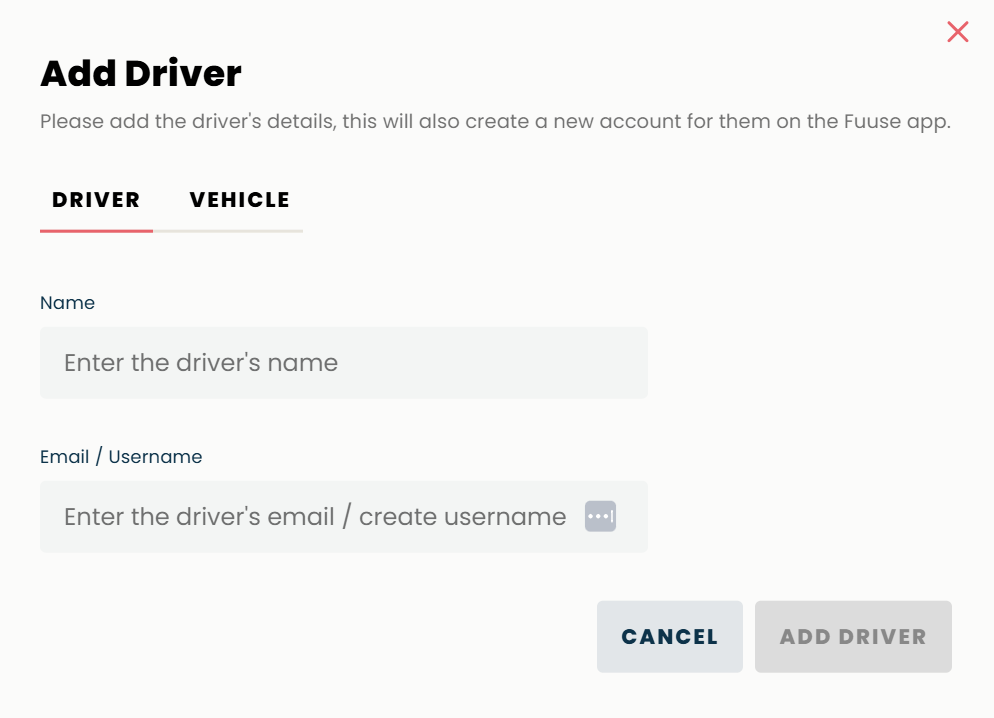This screenshot has height=718, width=994.
Task: Click the Add Driver heading
Action: point(141,73)
